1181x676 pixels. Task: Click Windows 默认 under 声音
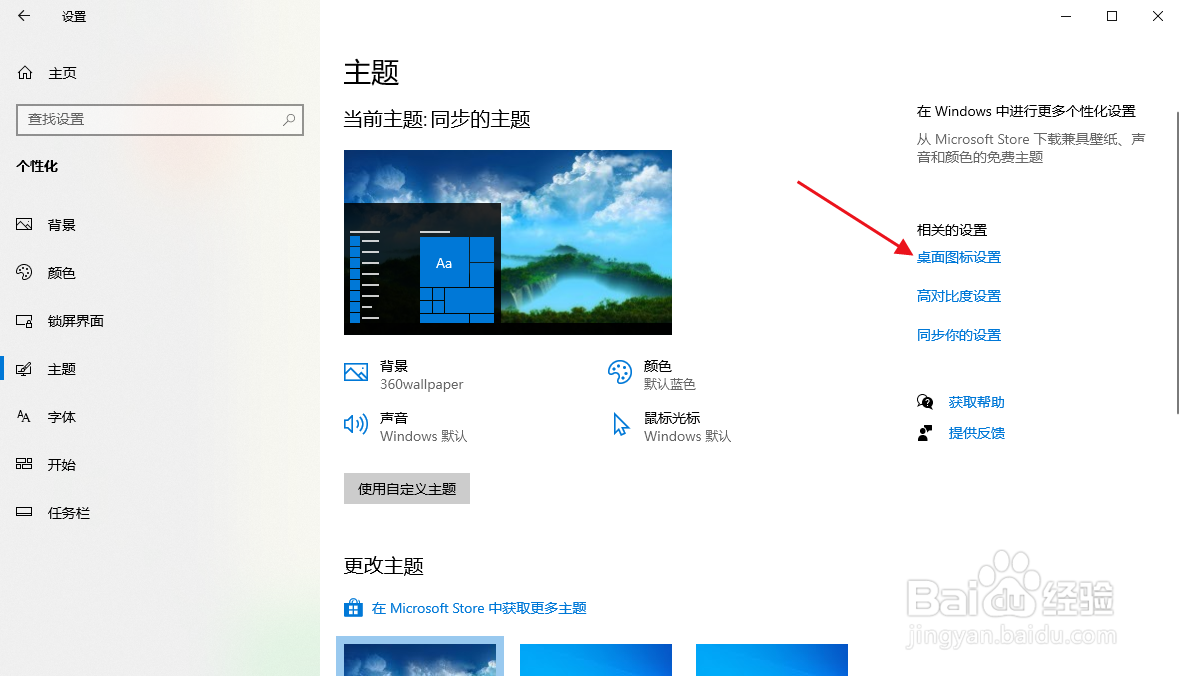pos(423,437)
